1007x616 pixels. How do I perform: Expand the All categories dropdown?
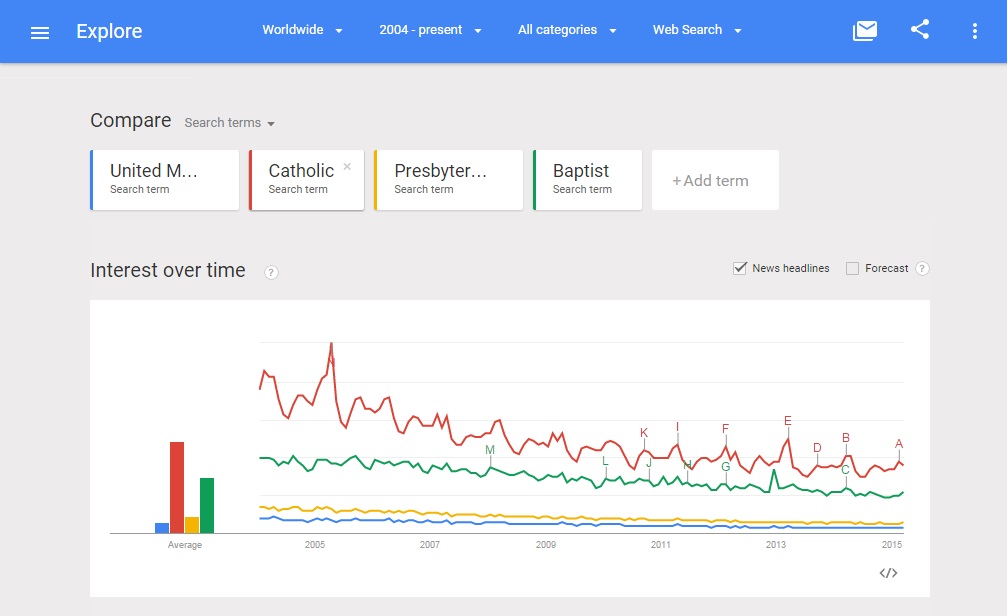point(567,30)
